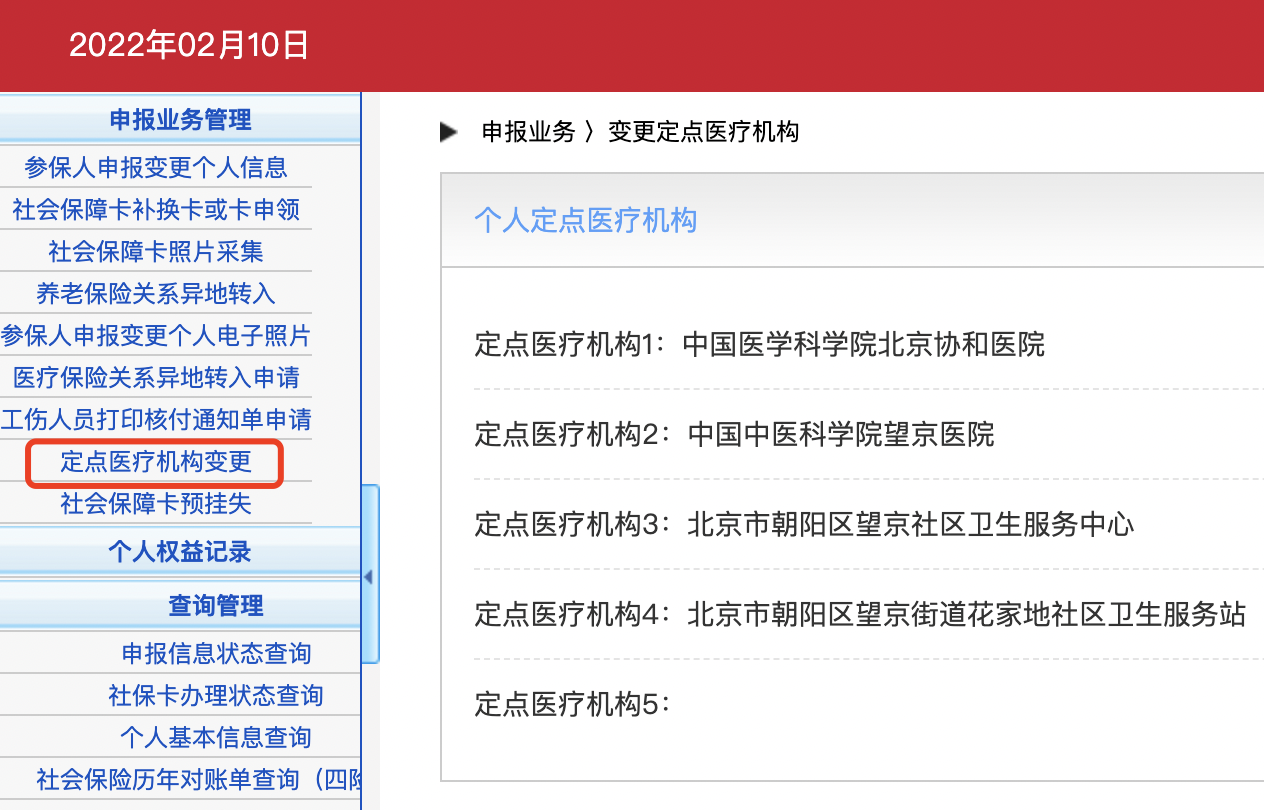Open 社会保障卡补换卡或卡申领 page
Viewport: 1264px width, 810px height.
tap(157, 210)
